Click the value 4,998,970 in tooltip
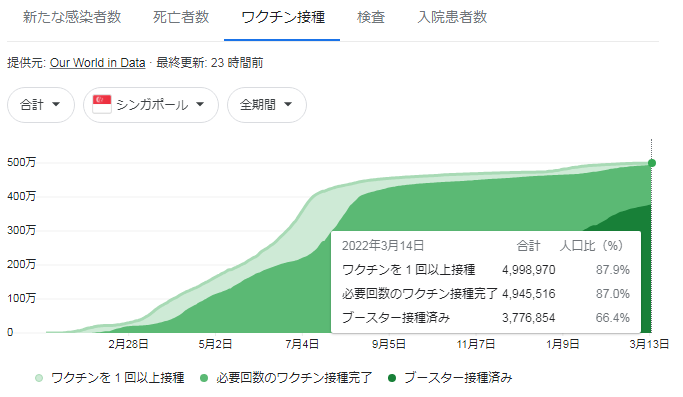The height and width of the screenshot is (397, 683). click(x=528, y=270)
